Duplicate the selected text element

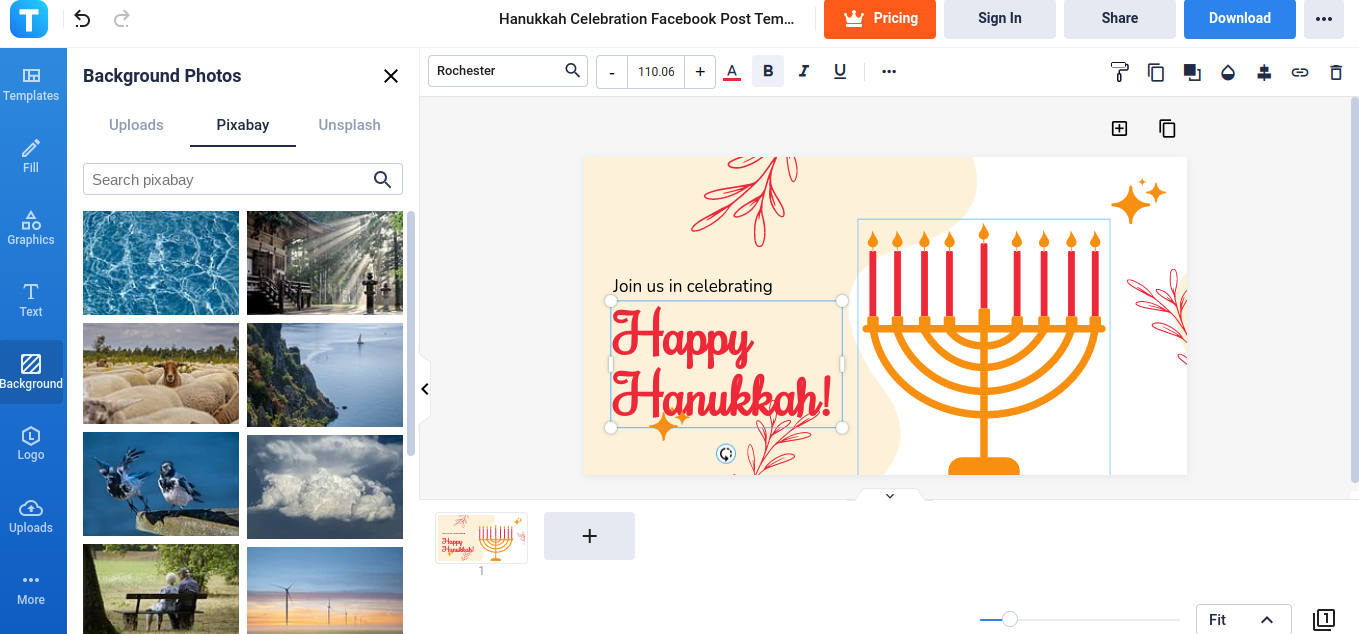pos(1156,71)
